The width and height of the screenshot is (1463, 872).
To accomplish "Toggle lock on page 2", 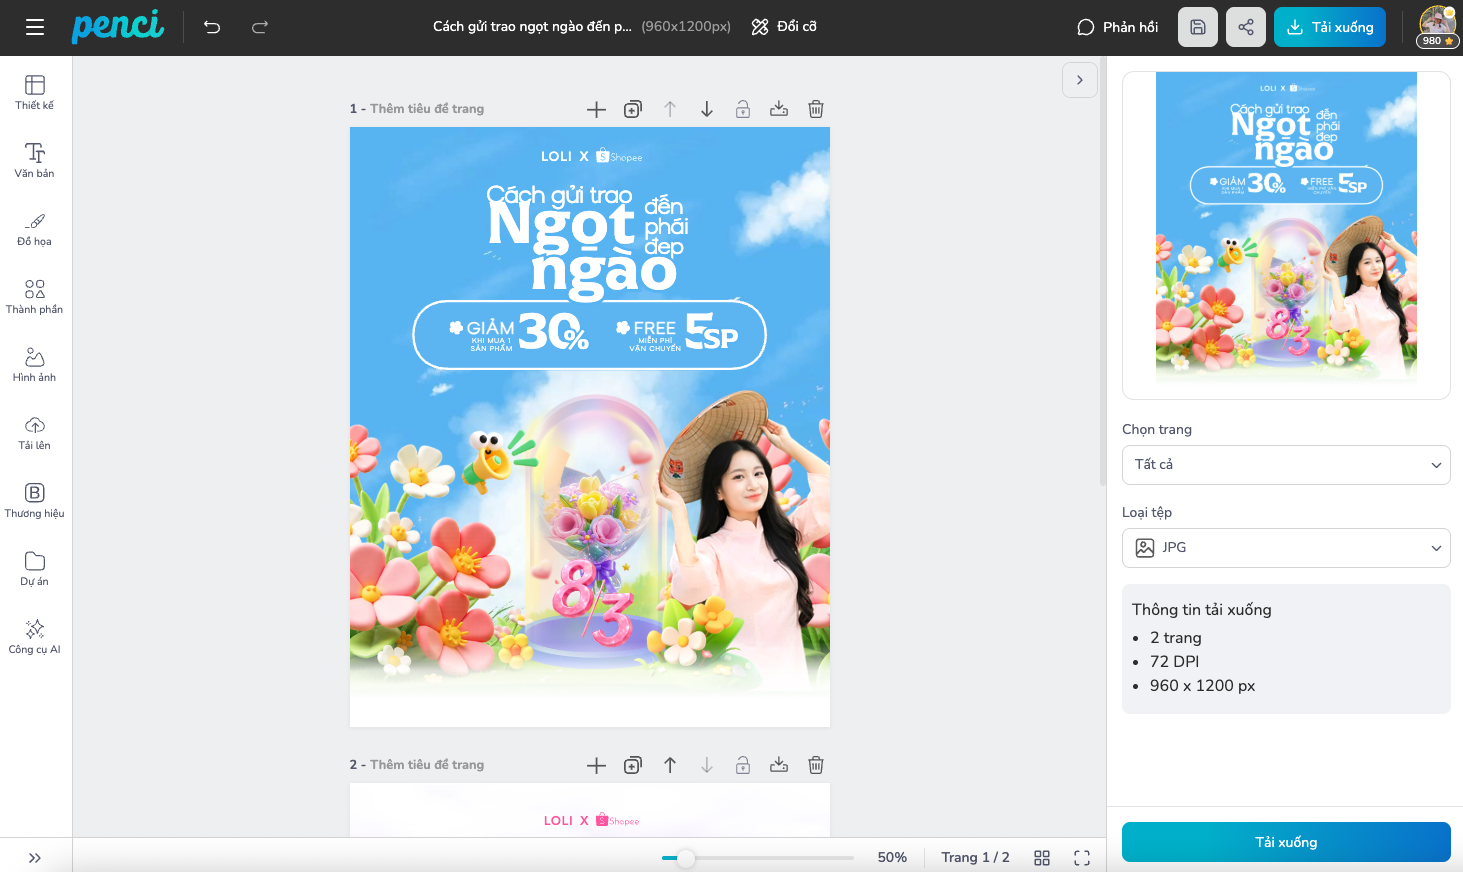I will [x=743, y=765].
